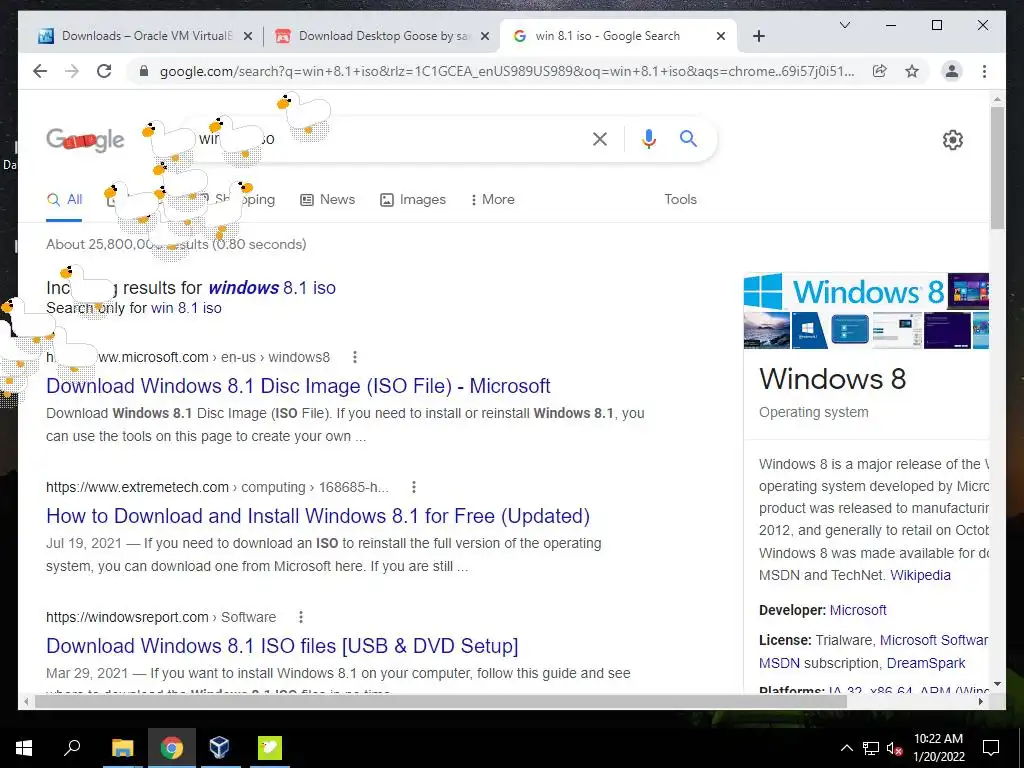The width and height of the screenshot is (1024, 768).
Task: Open the Chrome profile avatar
Action: coord(952,71)
